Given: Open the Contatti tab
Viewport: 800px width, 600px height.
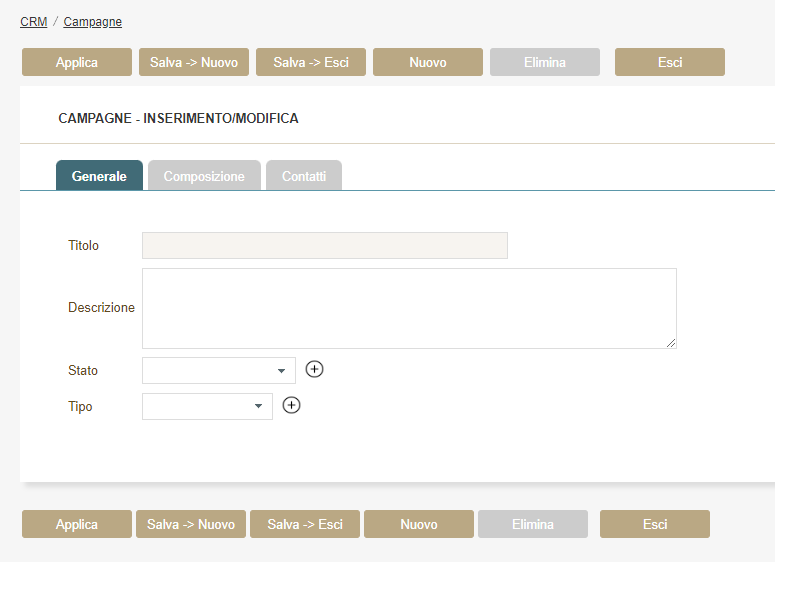Looking at the screenshot, I should (x=304, y=176).
